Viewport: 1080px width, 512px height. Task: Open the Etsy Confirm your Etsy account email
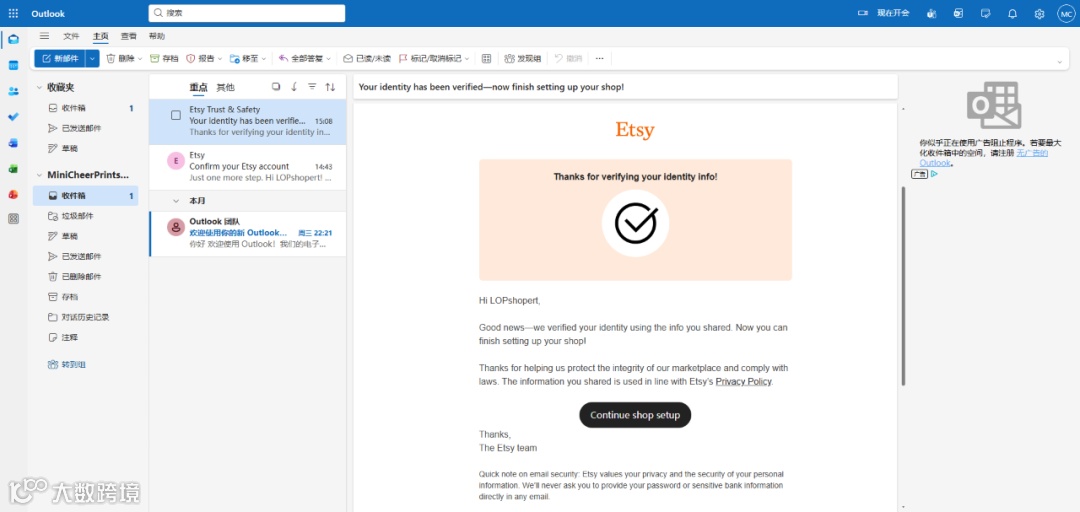[x=248, y=167]
